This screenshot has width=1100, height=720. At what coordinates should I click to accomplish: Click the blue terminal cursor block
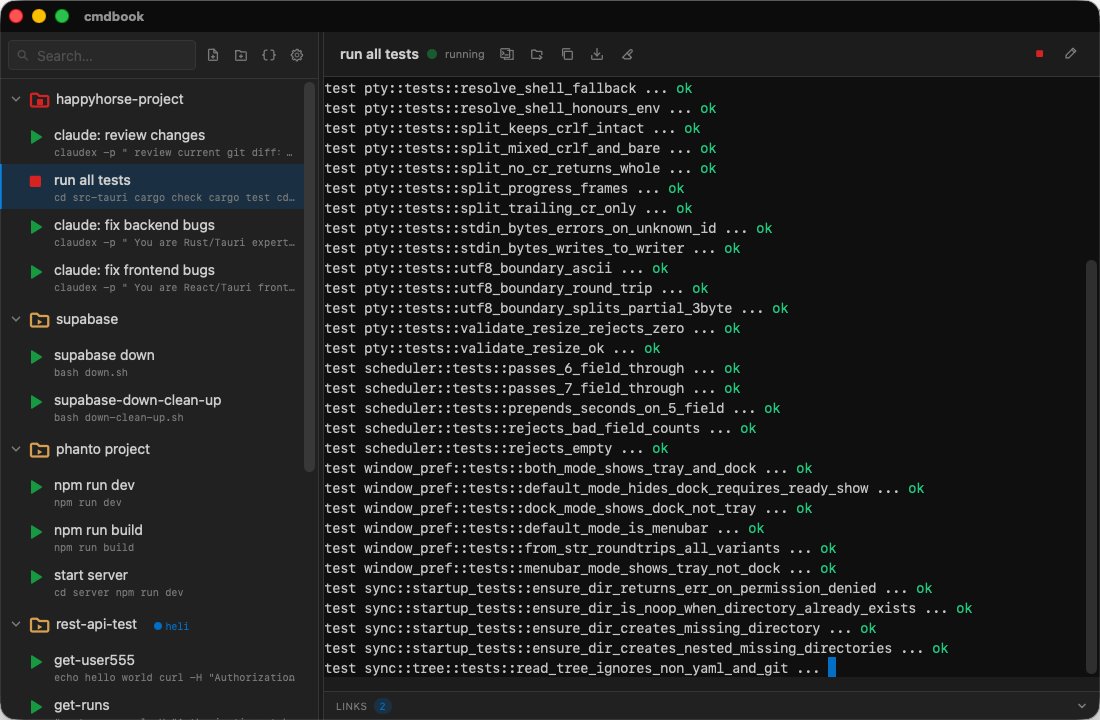click(x=832, y=667)
